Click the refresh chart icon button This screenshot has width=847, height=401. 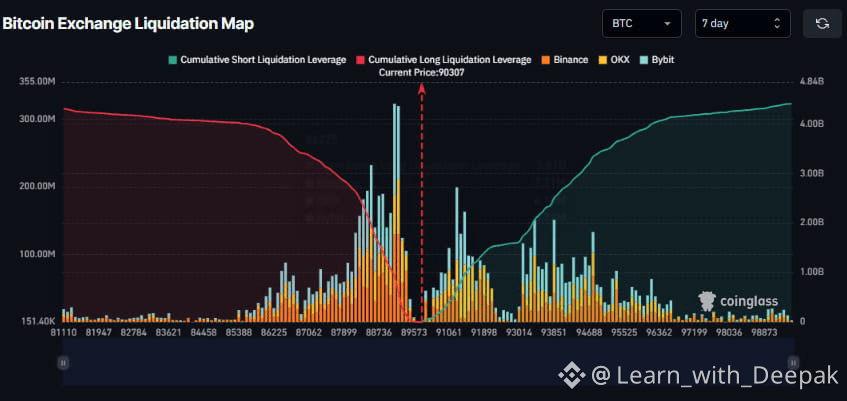coord(822,24)
